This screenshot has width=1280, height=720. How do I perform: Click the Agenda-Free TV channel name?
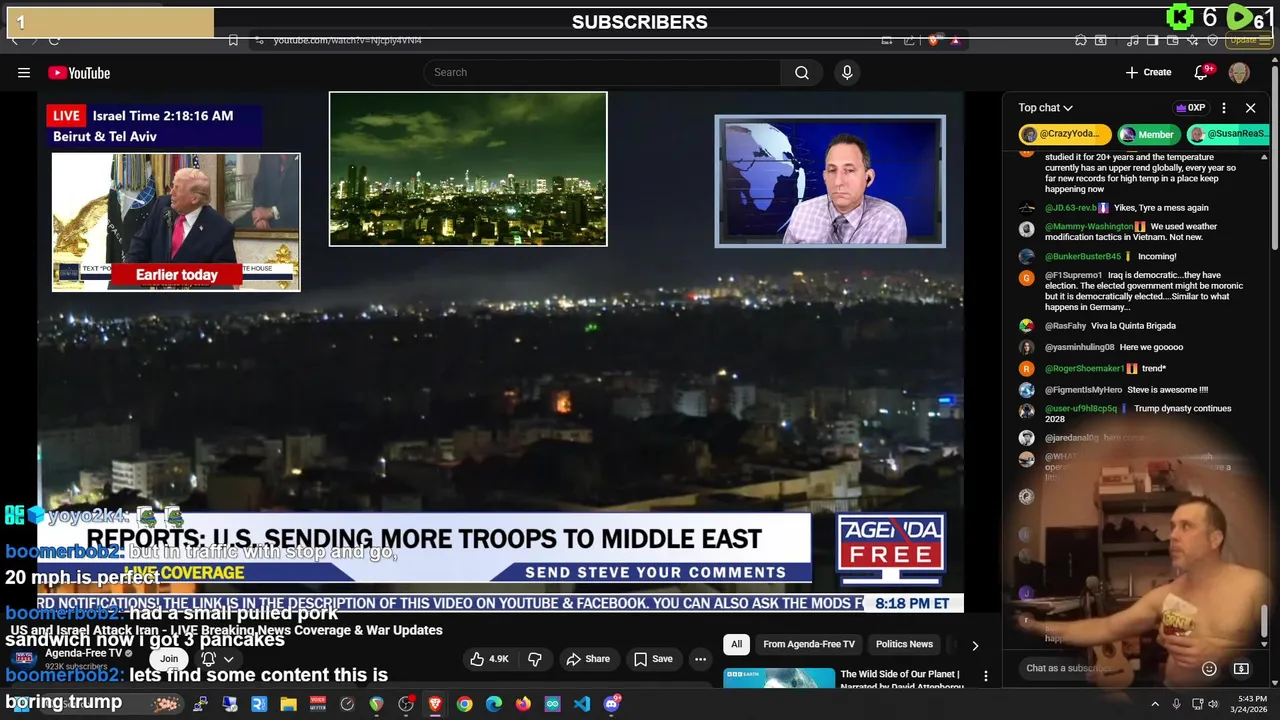(83, 653)
